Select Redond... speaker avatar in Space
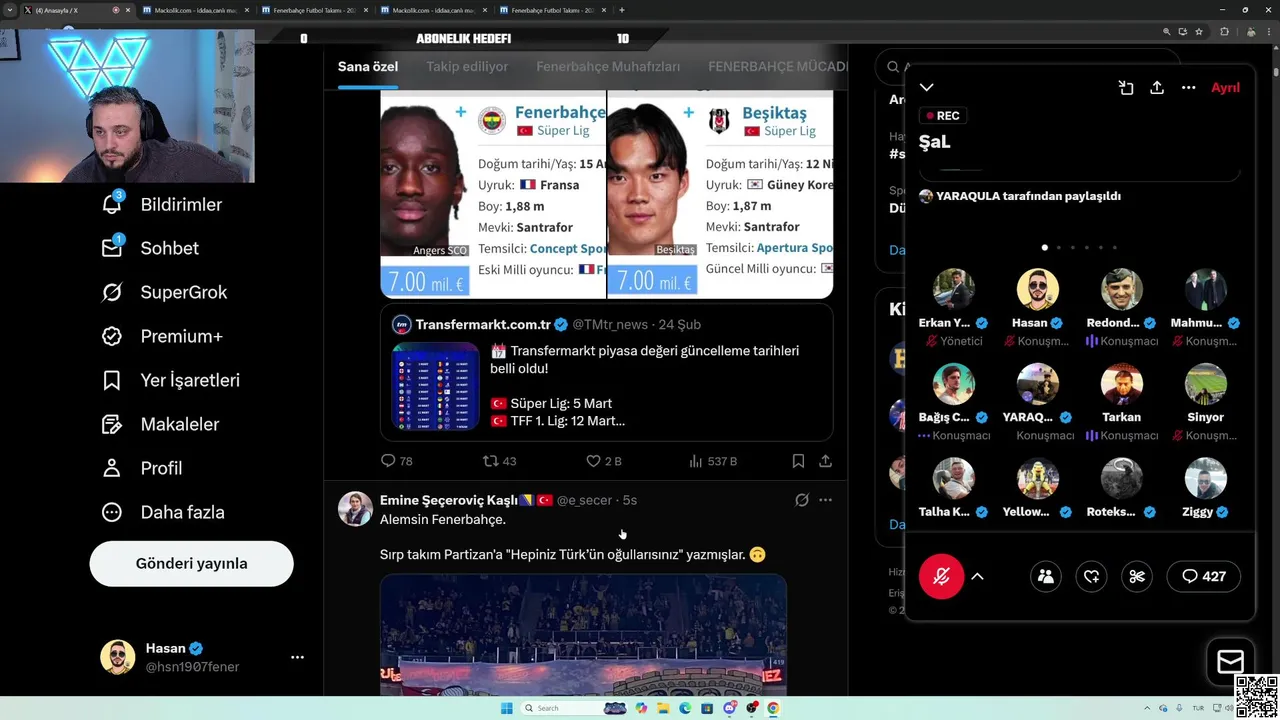Screen dimensions: 1280x720 pyautogui.click(x=1122, y=289)
